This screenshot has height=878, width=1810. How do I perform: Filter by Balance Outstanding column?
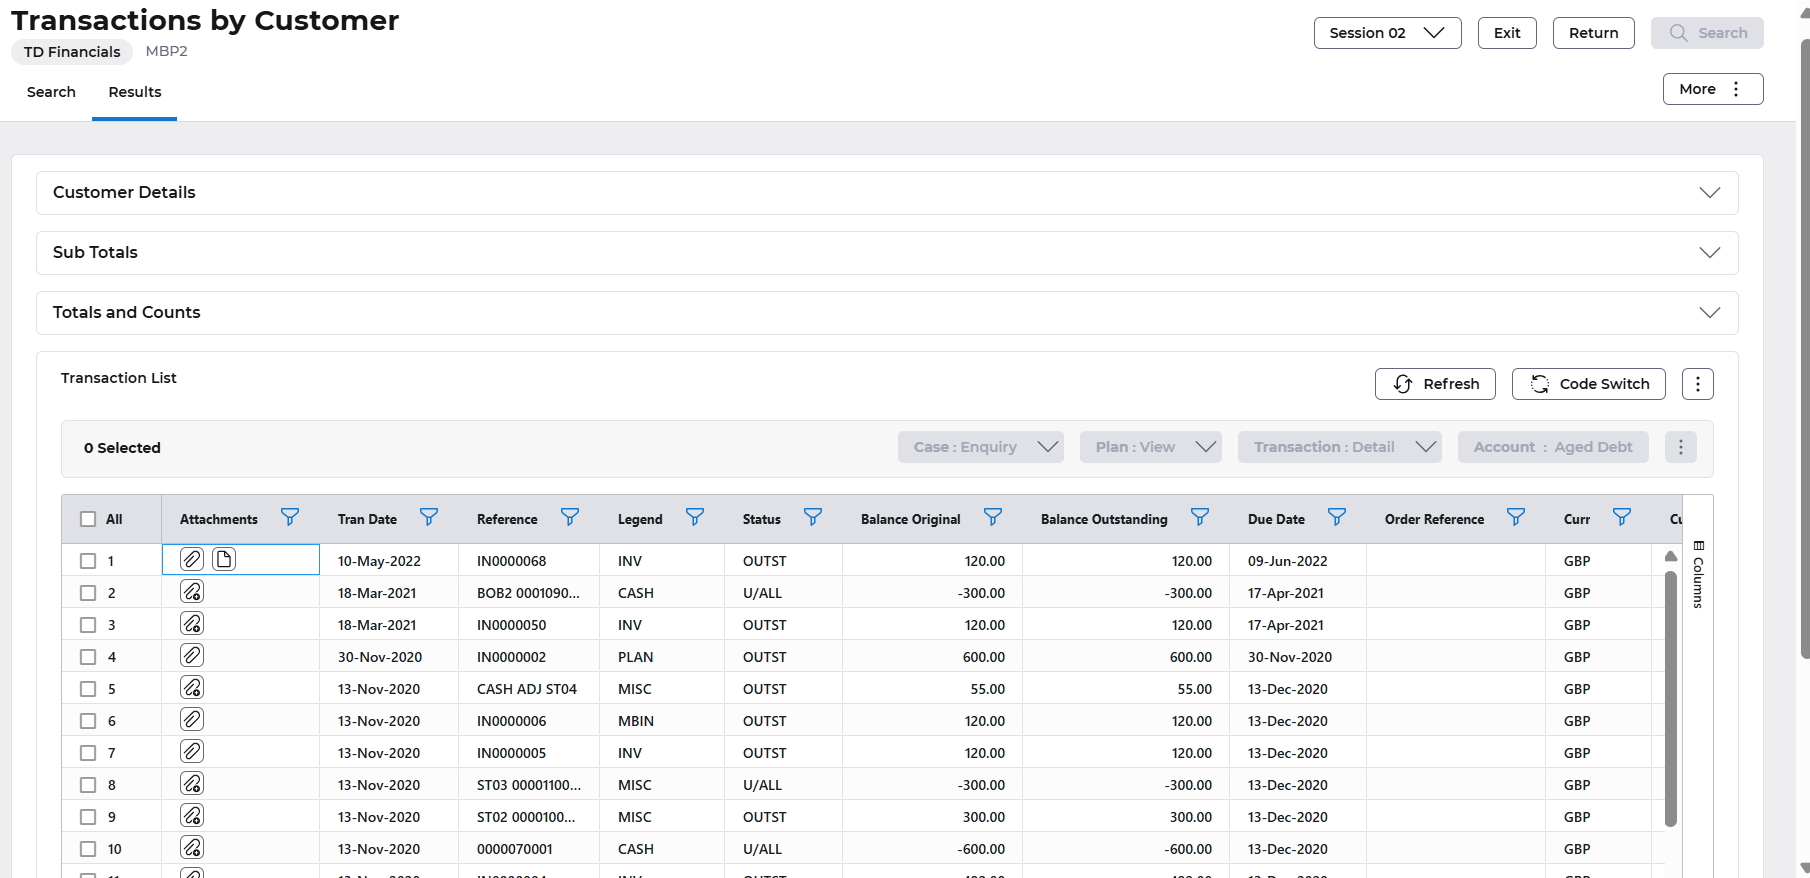coord(1200,517)
